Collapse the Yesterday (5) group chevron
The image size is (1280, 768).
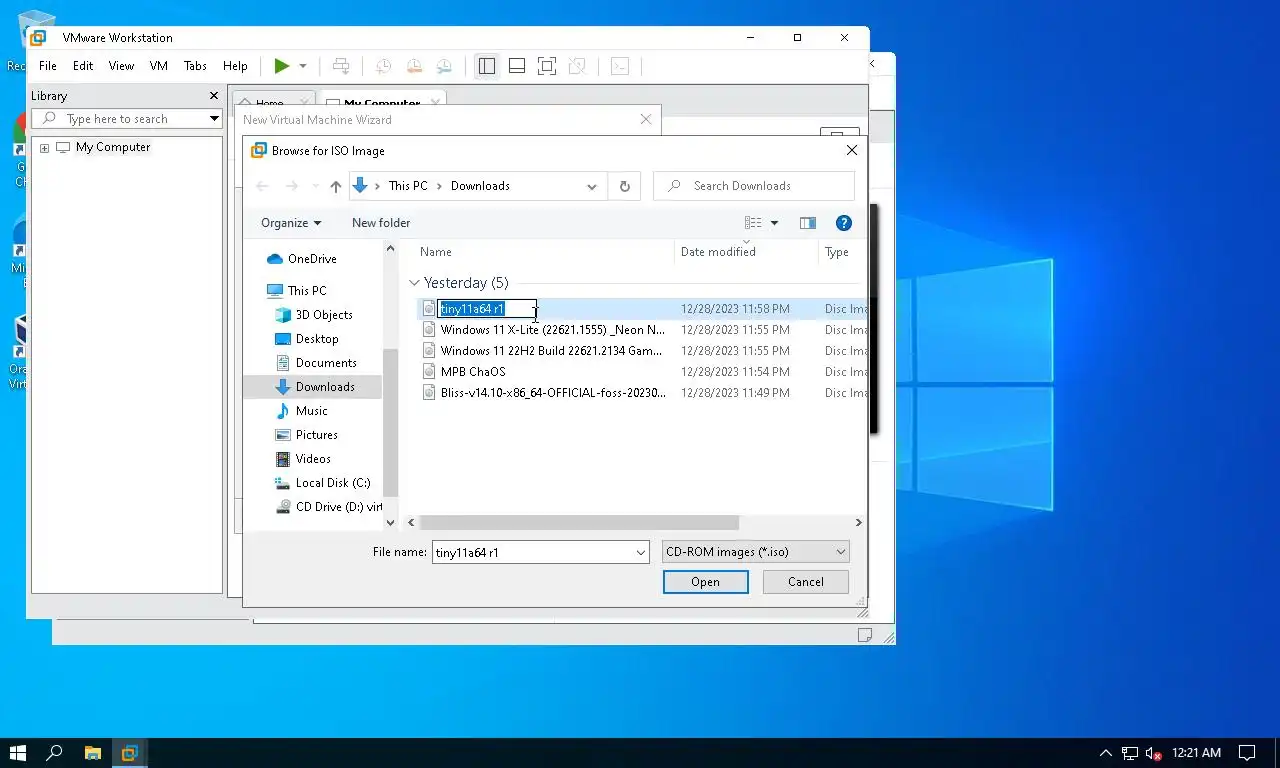pos(414,283)
